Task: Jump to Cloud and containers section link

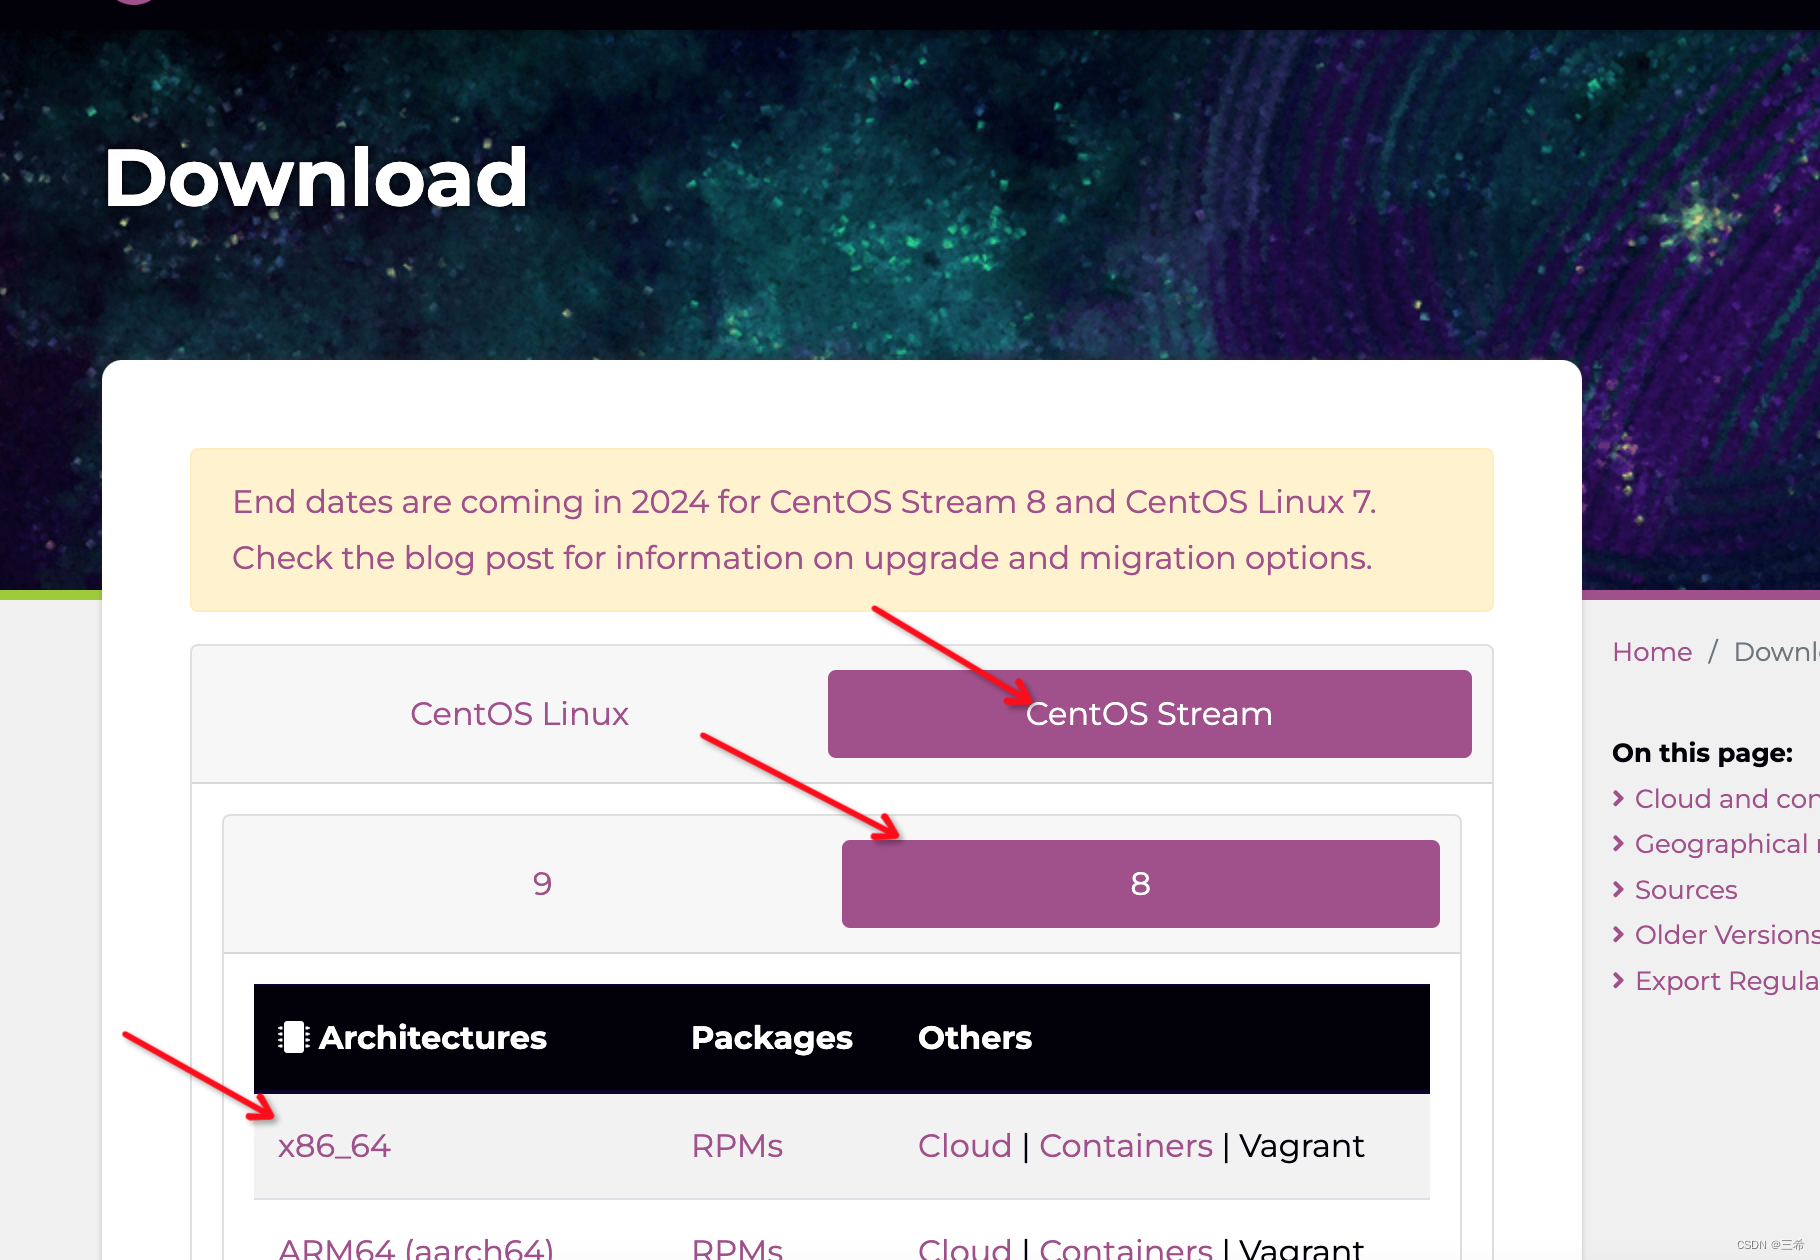Action: [x=1727, y=799]
